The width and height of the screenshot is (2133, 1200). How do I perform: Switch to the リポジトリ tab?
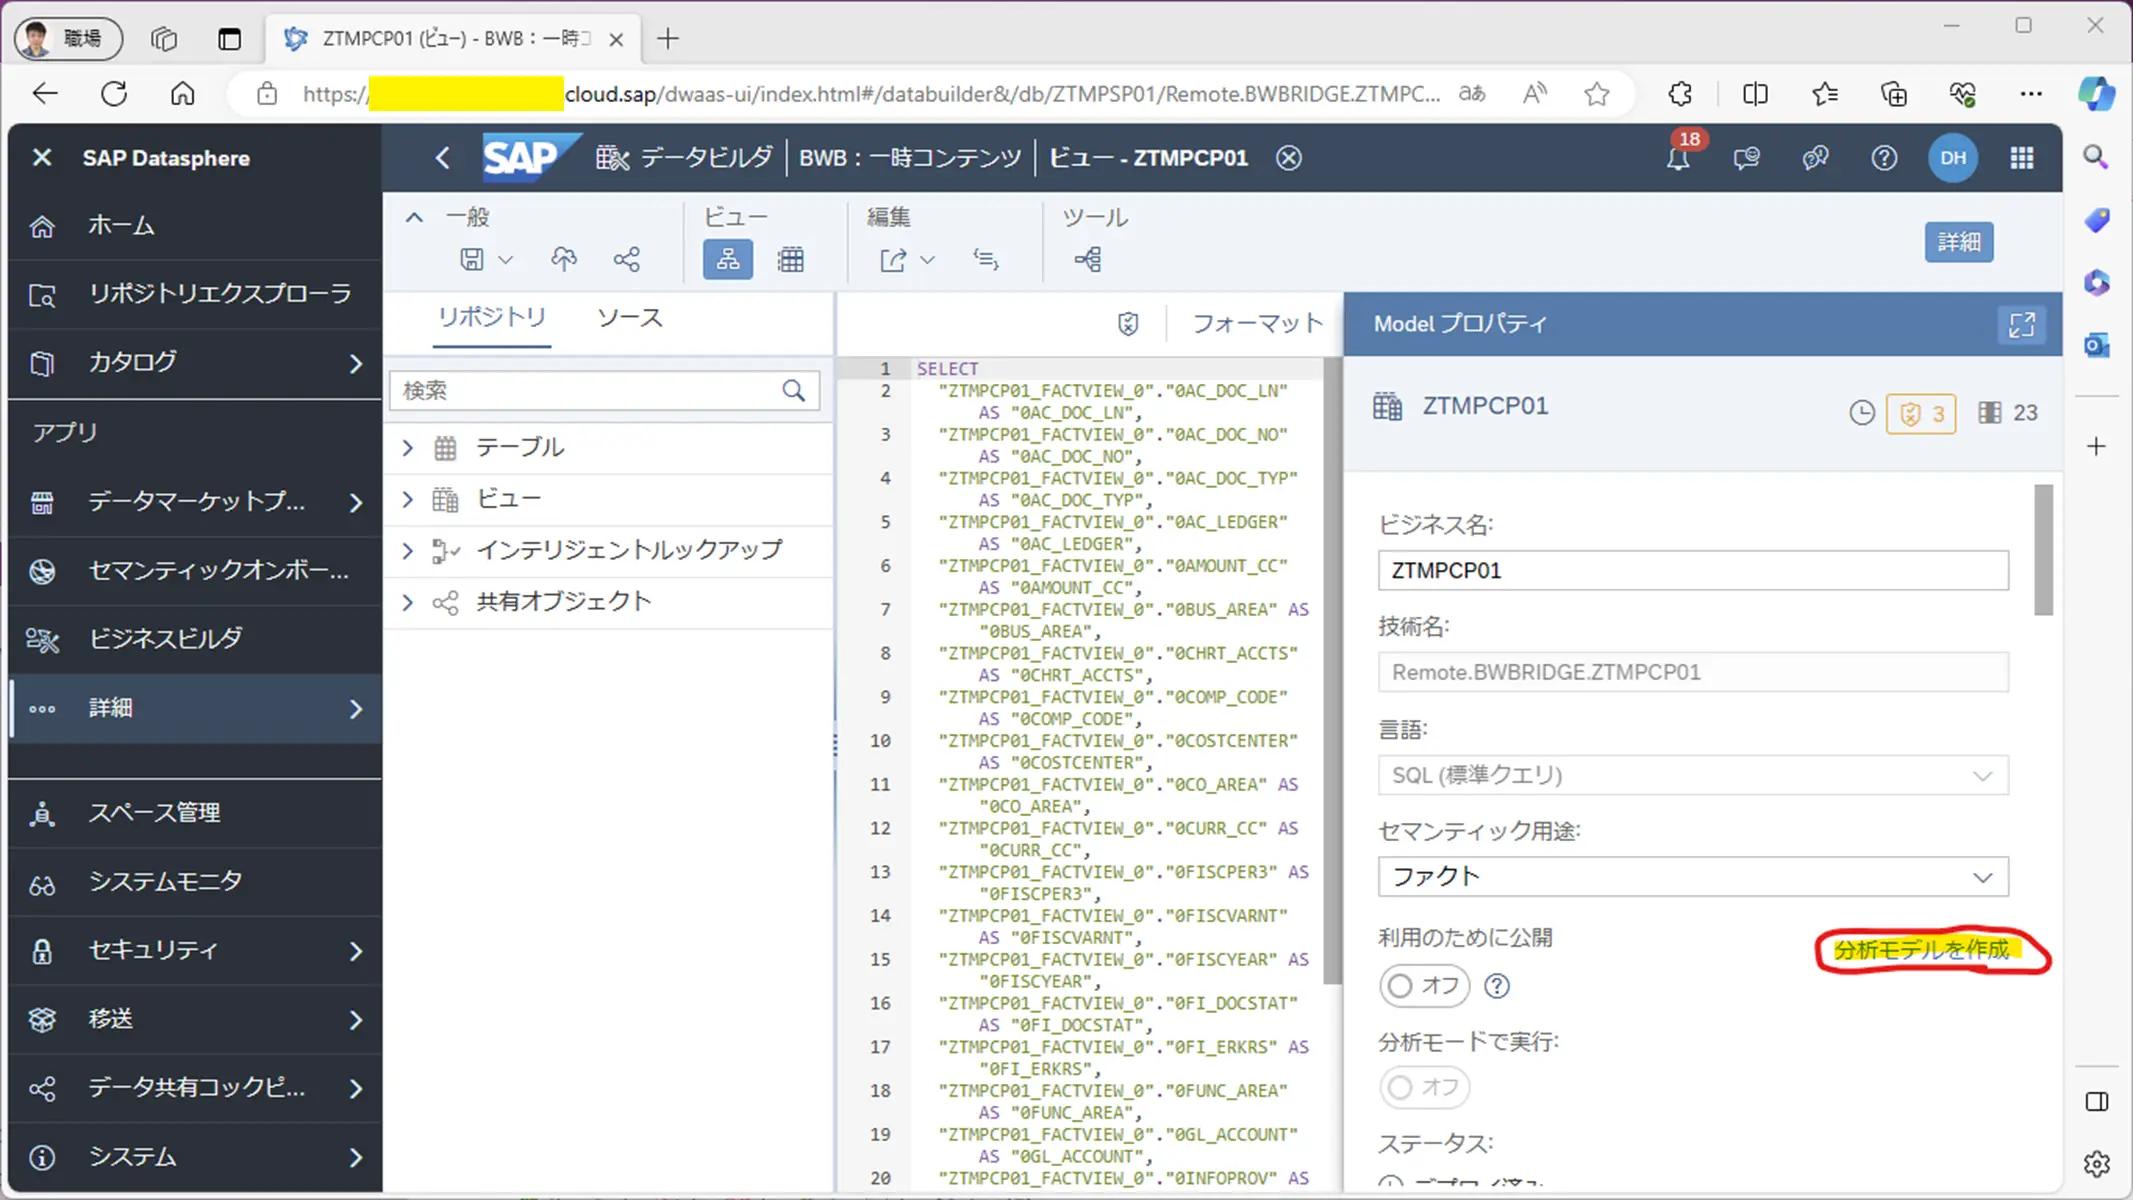pyautogui.click(x=492, y=318)
